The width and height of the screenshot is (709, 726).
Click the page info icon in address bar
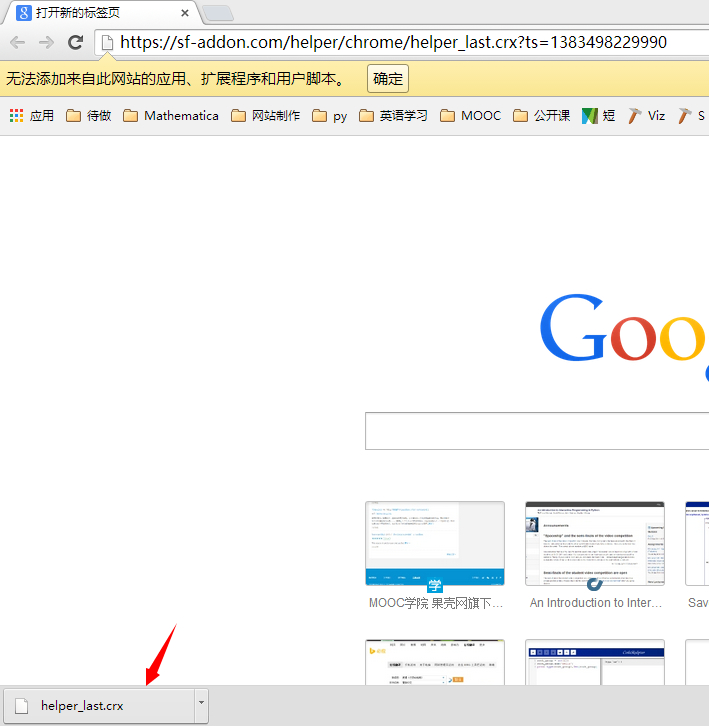(107, 43)
